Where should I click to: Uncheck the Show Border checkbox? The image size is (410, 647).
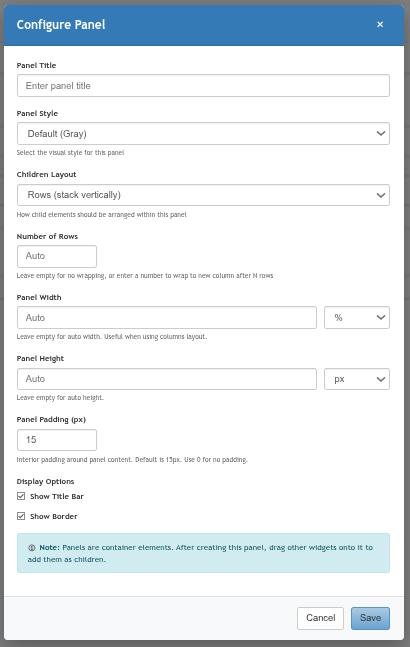[21, 516]
